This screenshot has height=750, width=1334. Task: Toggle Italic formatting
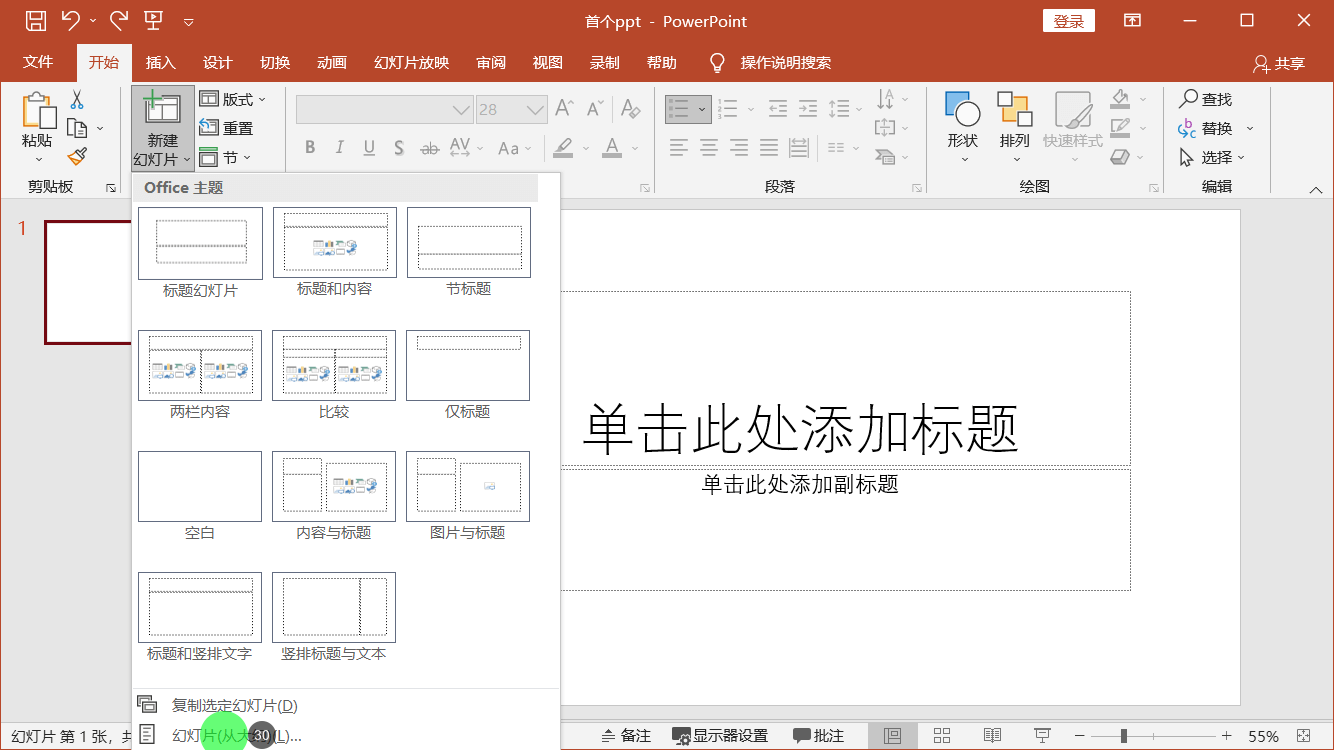pyautogui.click(x=340, y=148)
